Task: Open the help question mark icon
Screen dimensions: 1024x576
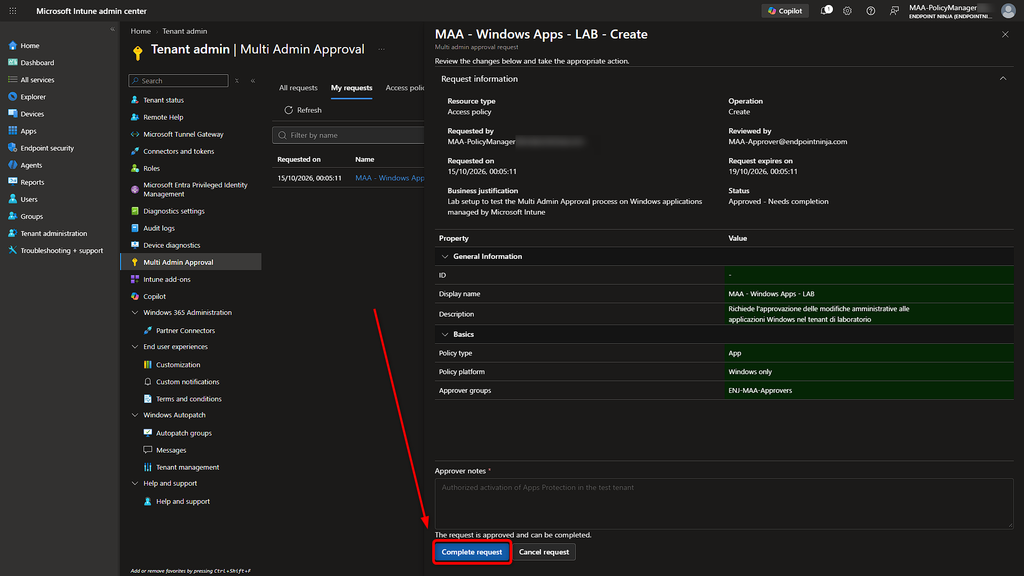Action: (x=871, y=10)
